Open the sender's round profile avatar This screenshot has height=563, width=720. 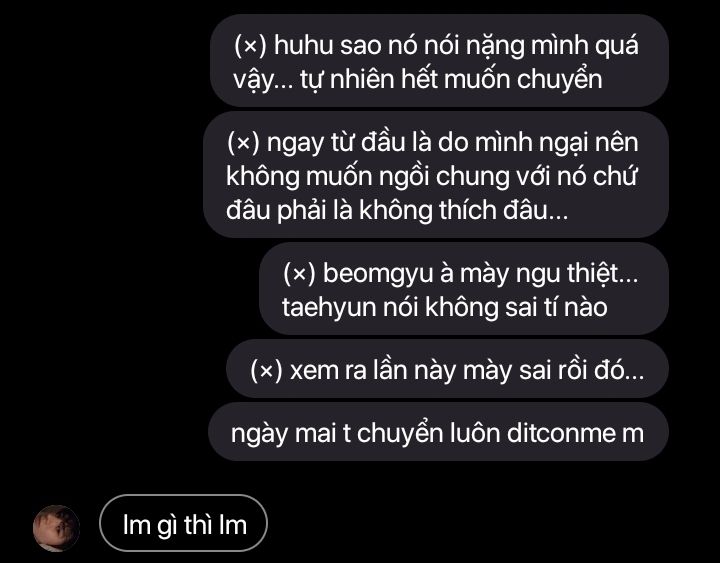point(56,528)
